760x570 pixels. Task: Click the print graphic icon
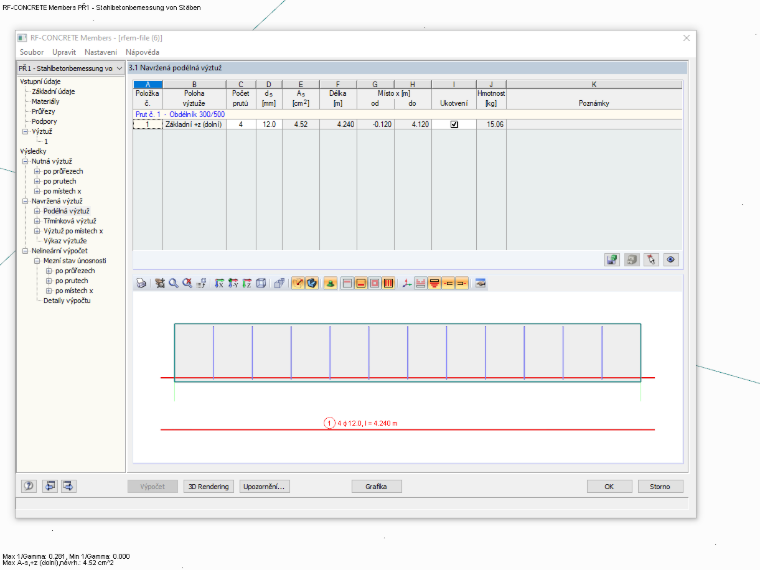coord(141,284)
